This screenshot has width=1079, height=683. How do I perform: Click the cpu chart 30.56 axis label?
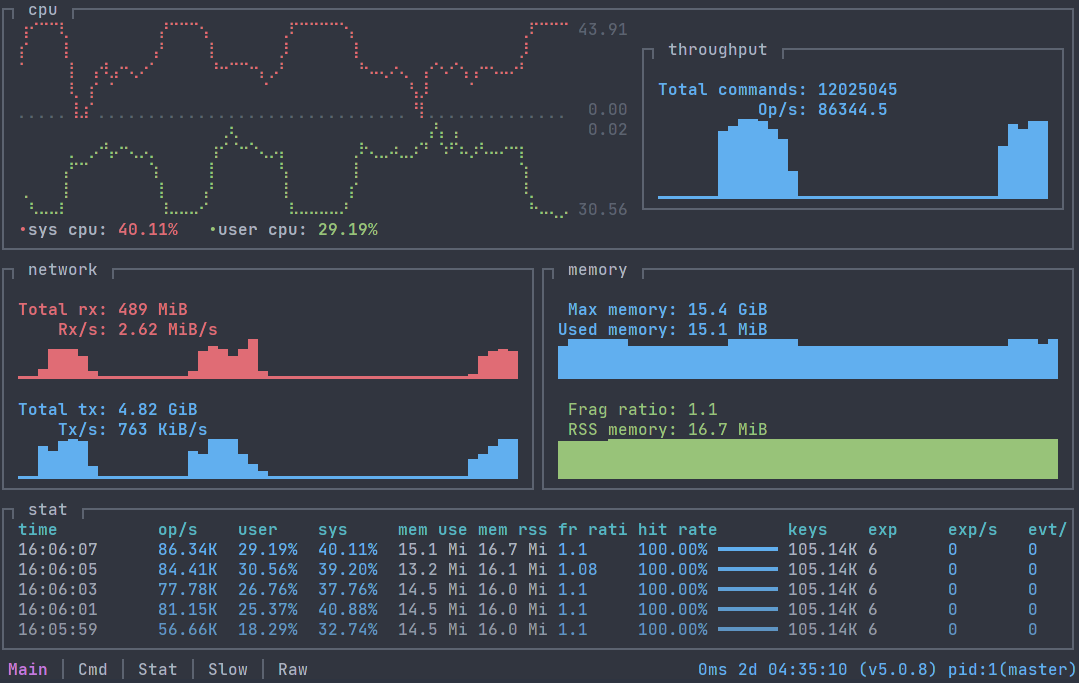603,210
